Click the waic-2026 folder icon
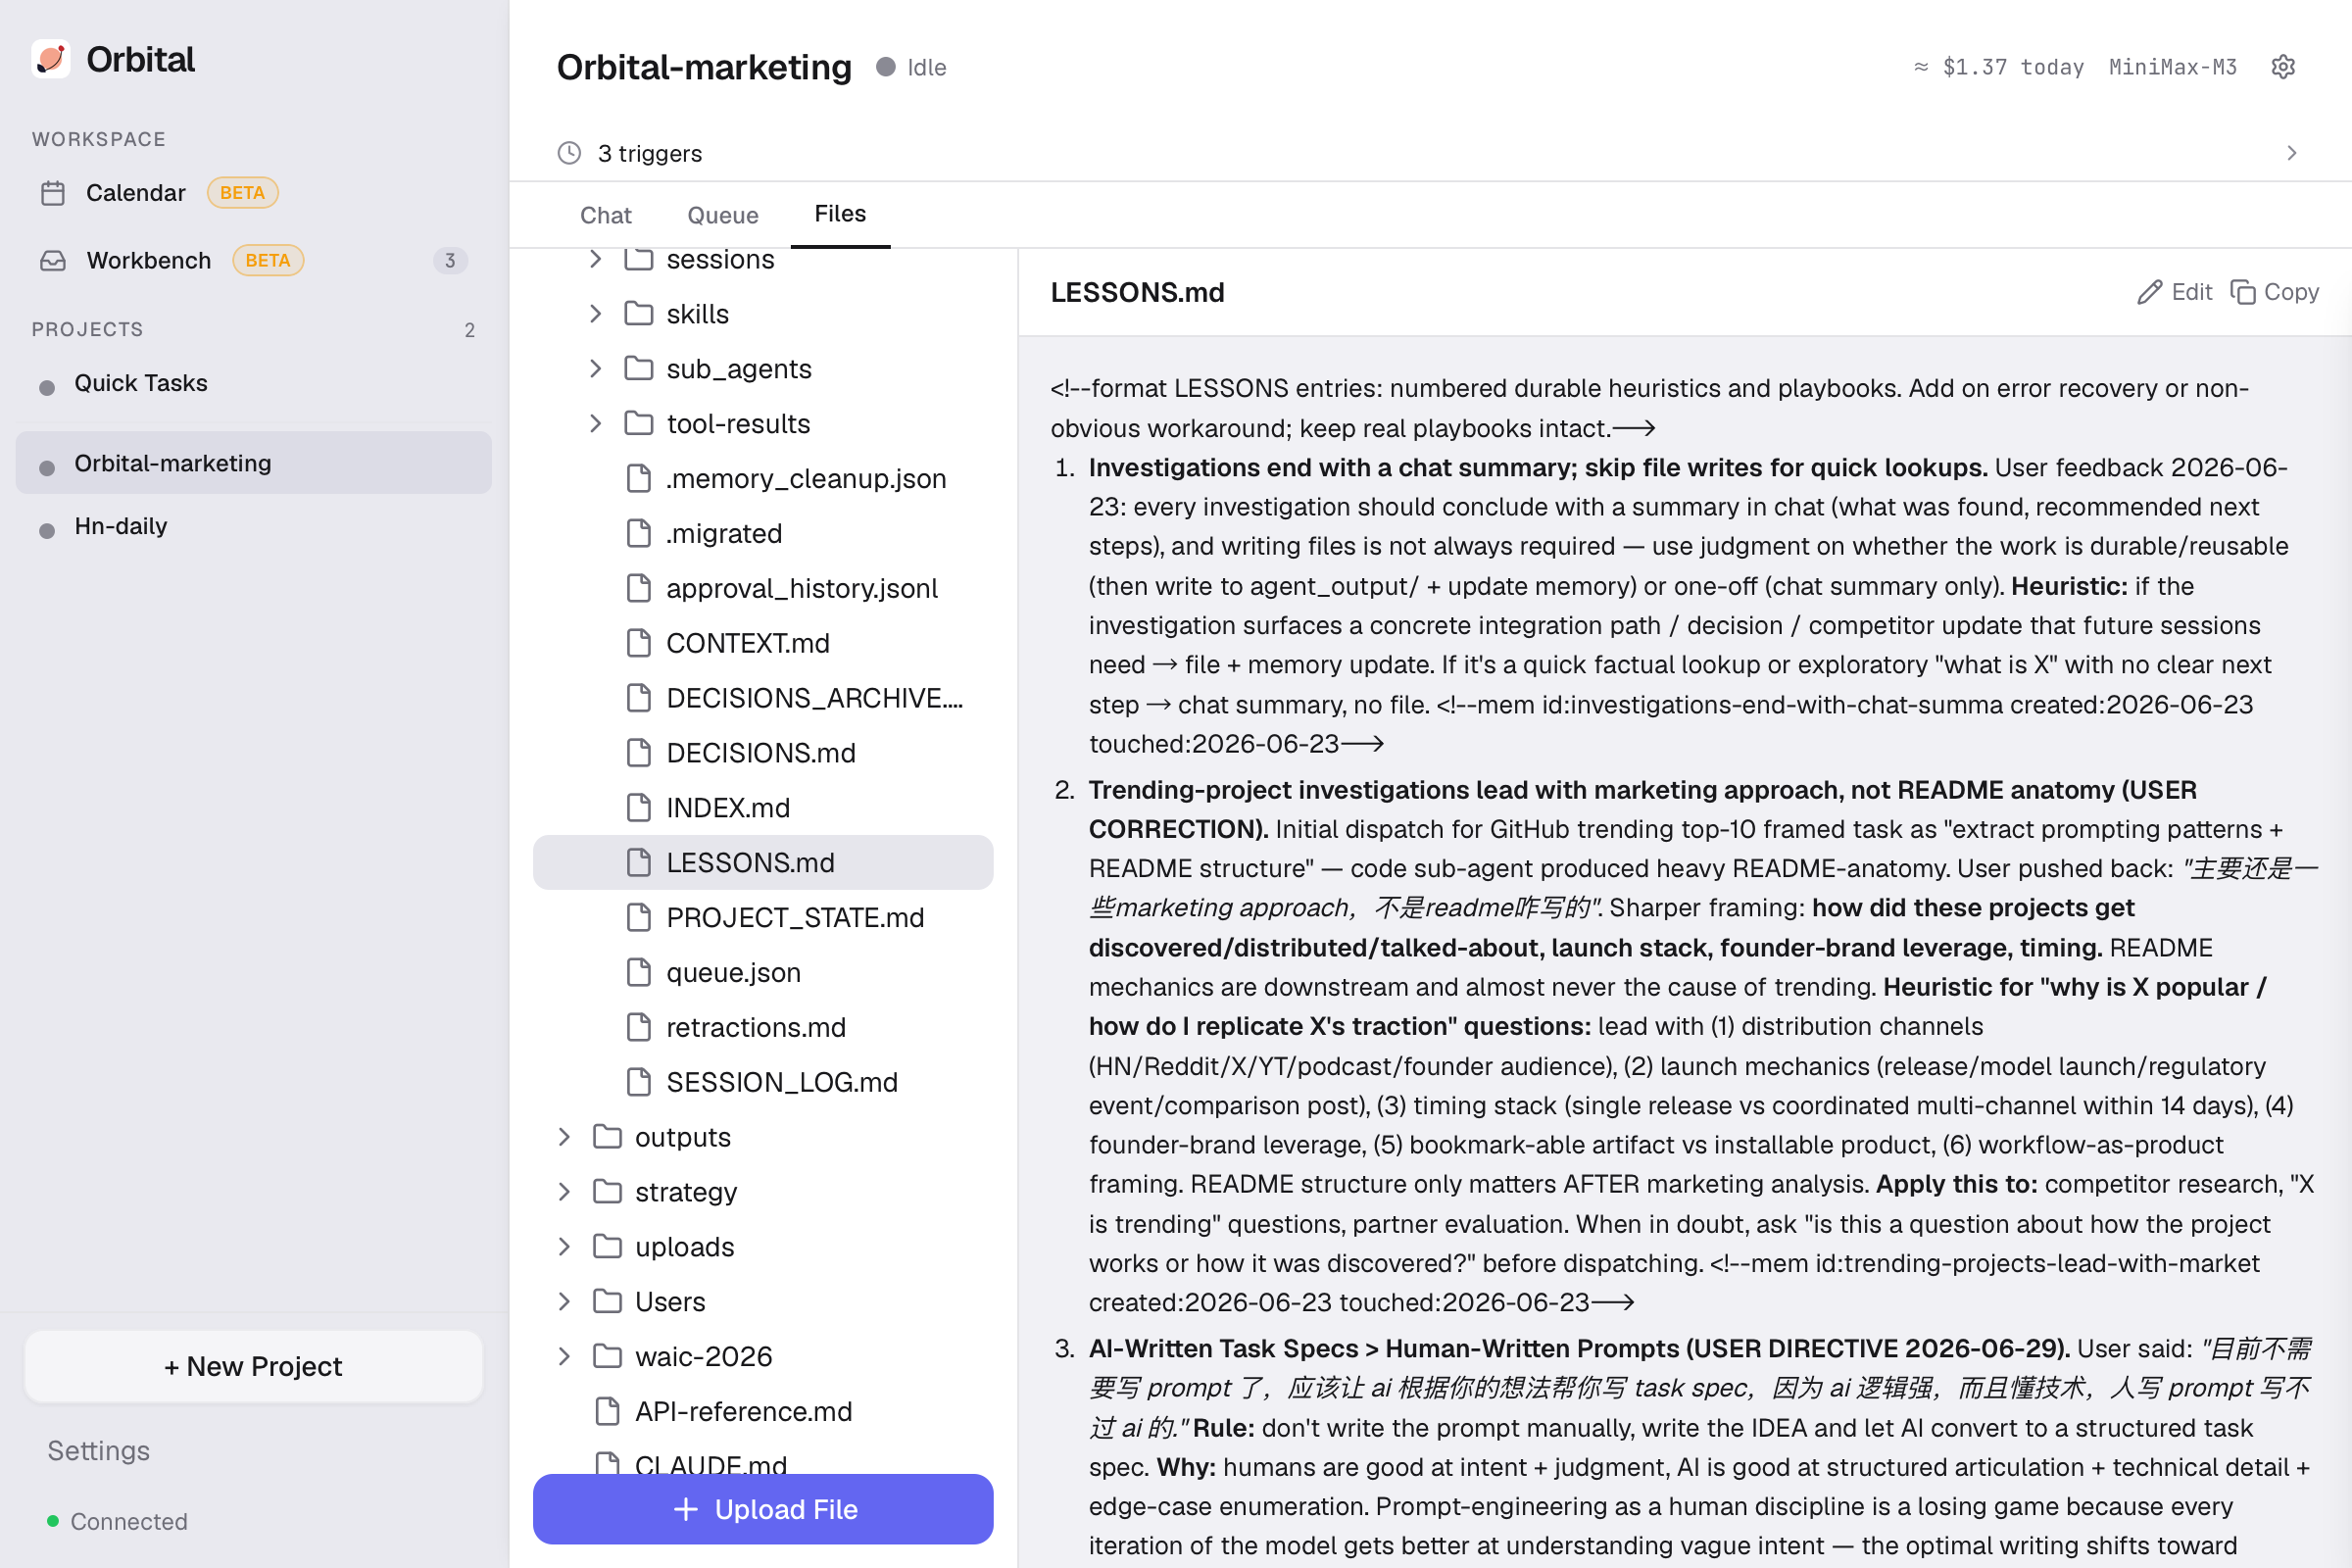The image size is (2352, 1568). (607, 1357)
